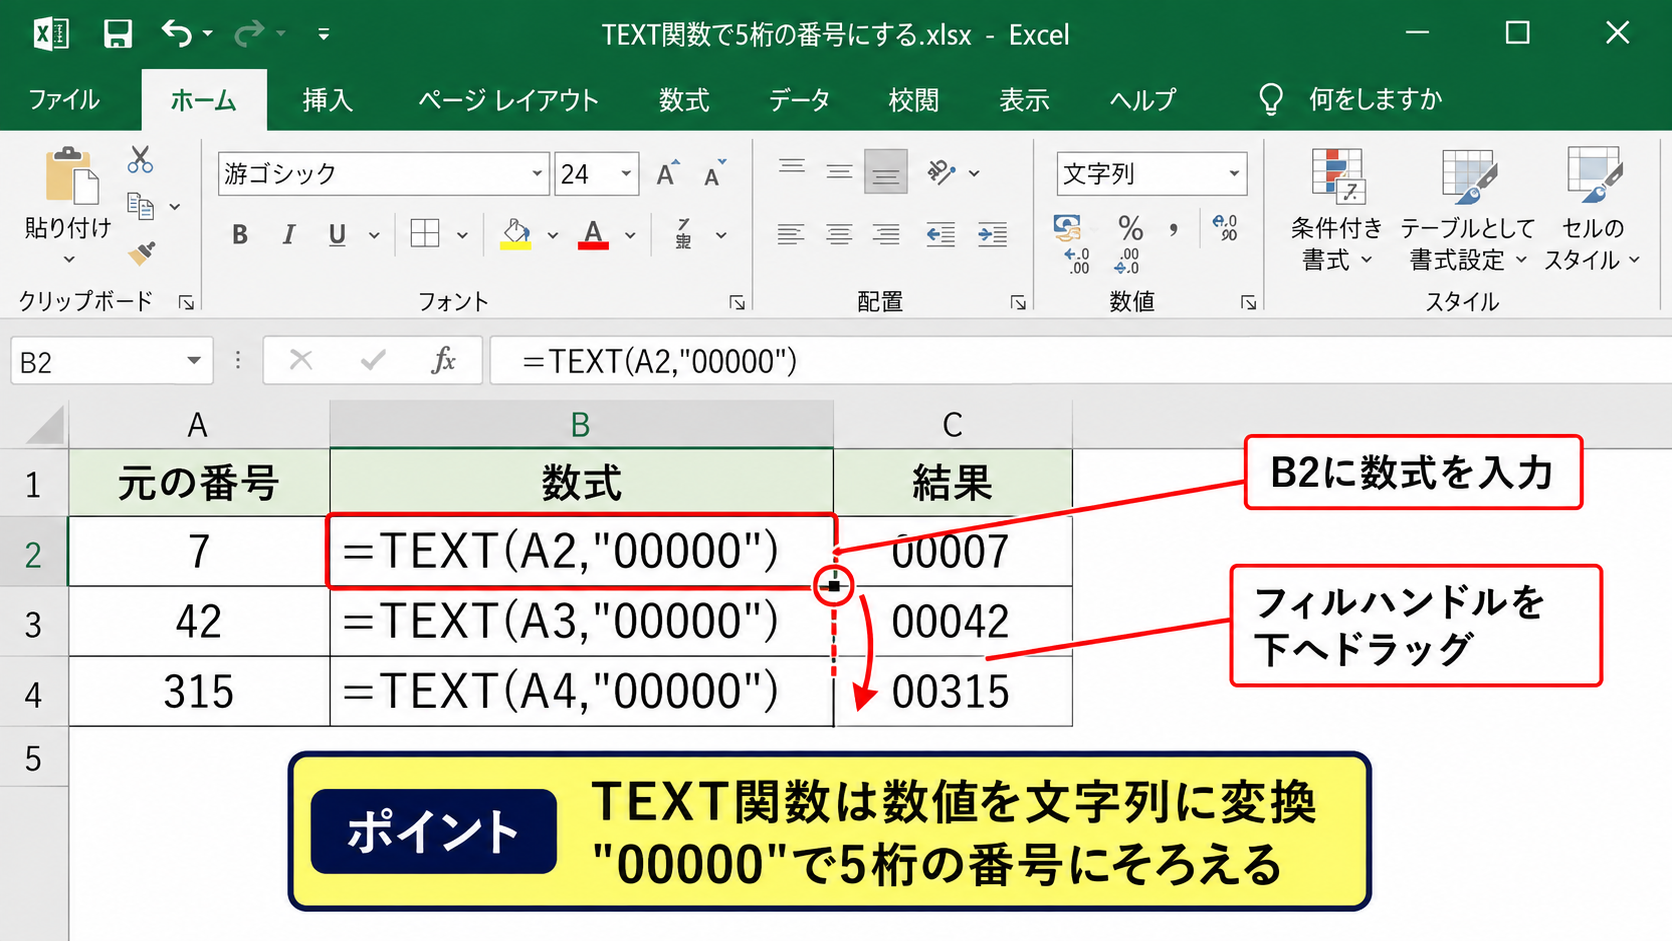The width and height of the screenshot is (1672, 941).
Task: Expand the underline style arrow
Action: pos(374,236)
